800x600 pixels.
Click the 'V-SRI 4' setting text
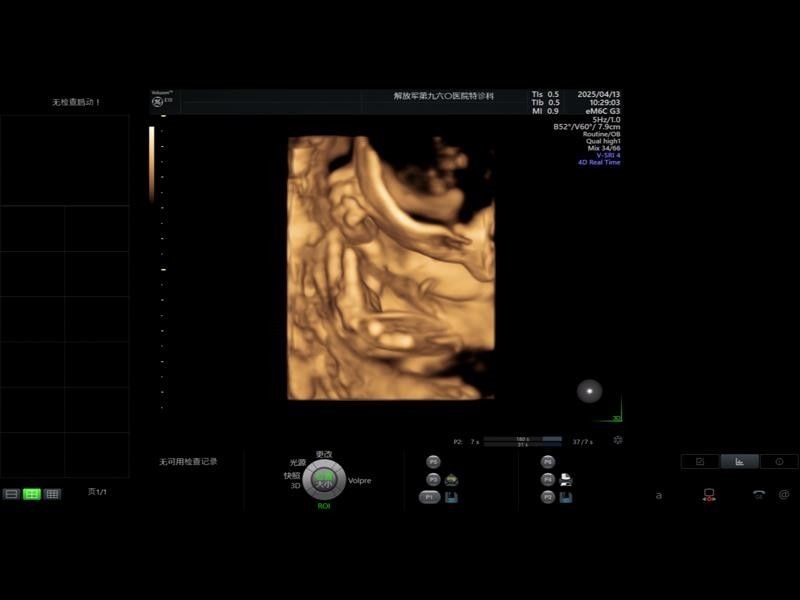(x=608, y=155)
